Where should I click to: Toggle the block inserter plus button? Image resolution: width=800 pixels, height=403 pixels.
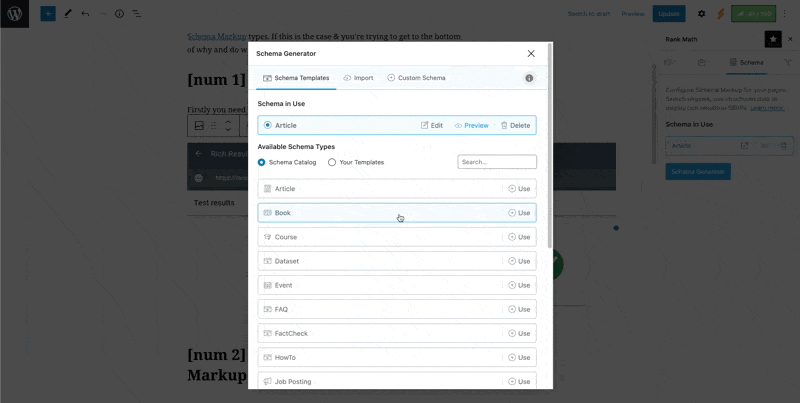pos(48,14)
